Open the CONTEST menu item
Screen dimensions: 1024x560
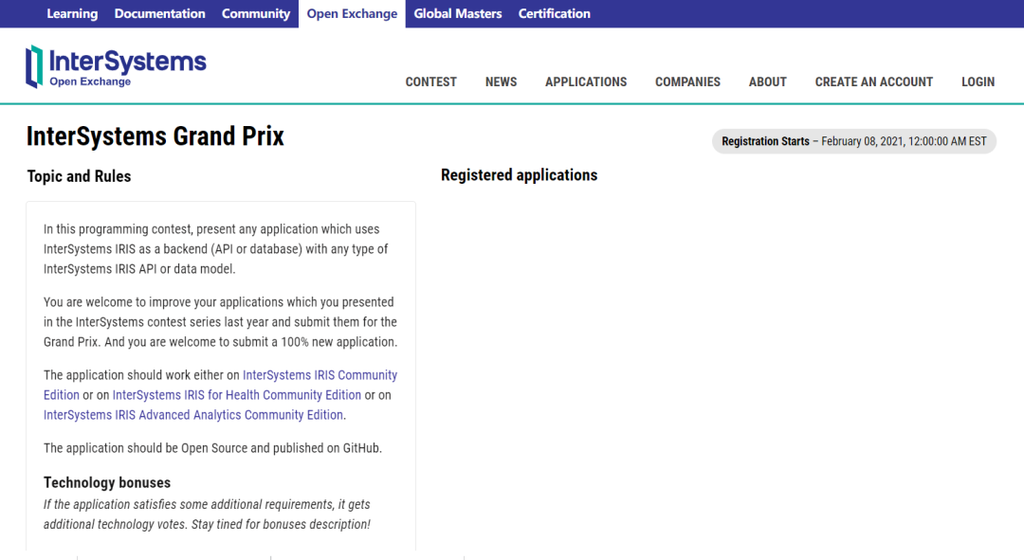431,82
